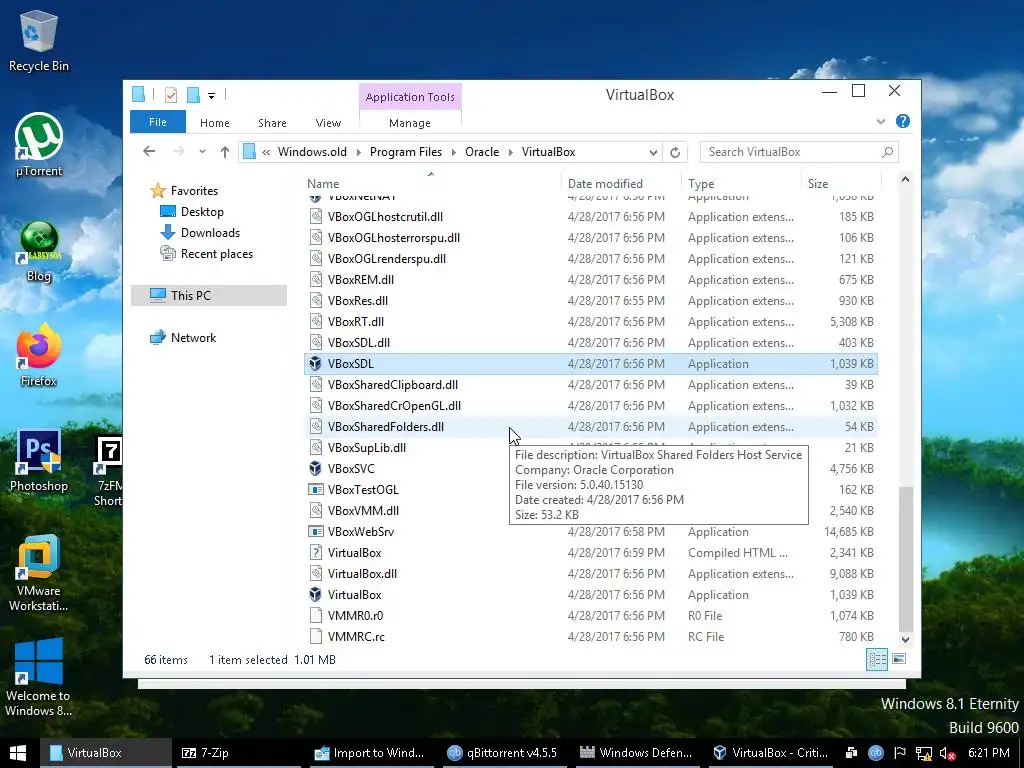Click the volume muted tray icon
This screenshot has width=1024, height=768.
(x=947, y=753)
